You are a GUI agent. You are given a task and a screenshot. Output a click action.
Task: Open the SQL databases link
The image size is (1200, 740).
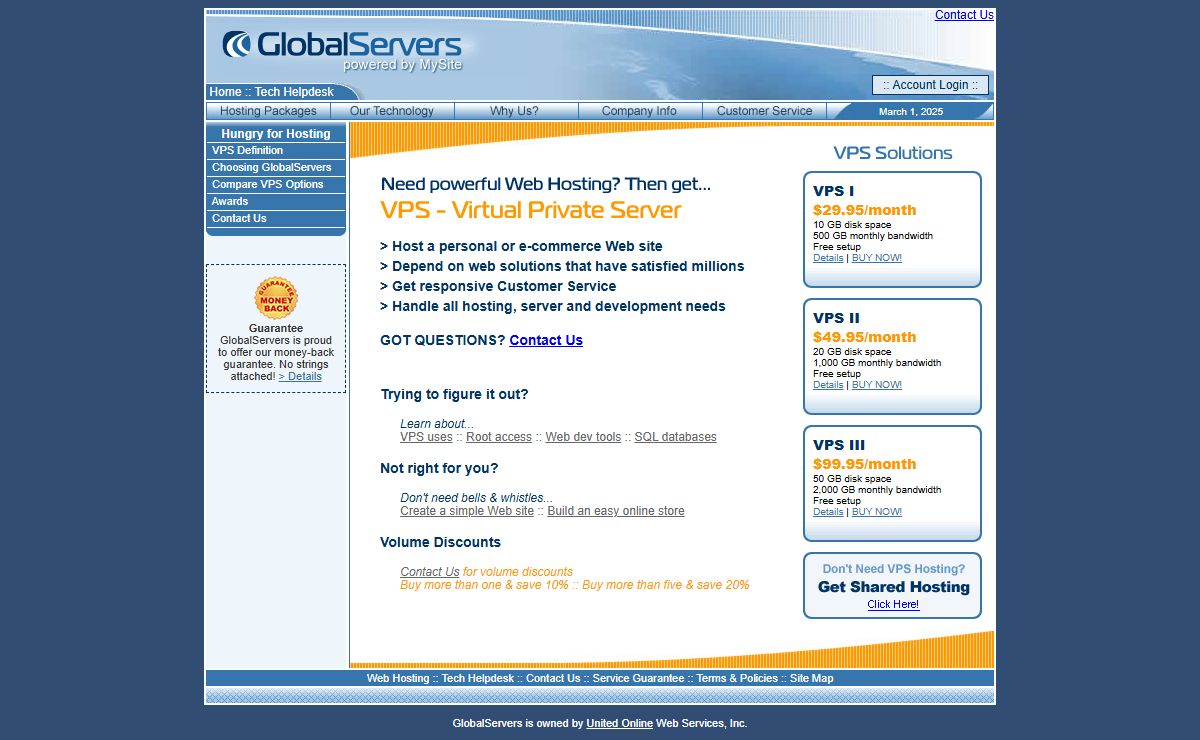point(675,437)
